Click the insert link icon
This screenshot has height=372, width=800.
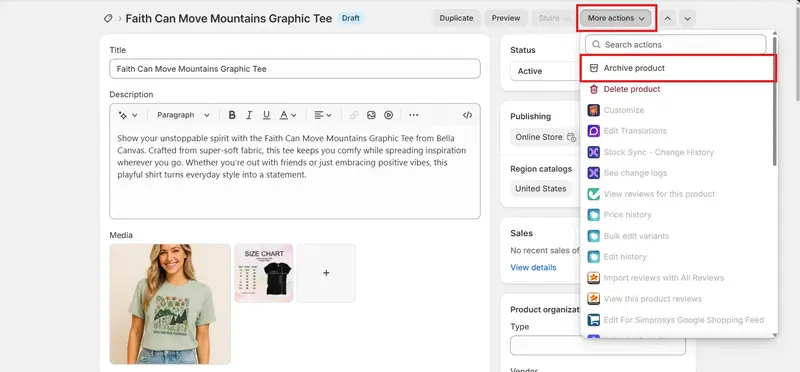point(354,115)
